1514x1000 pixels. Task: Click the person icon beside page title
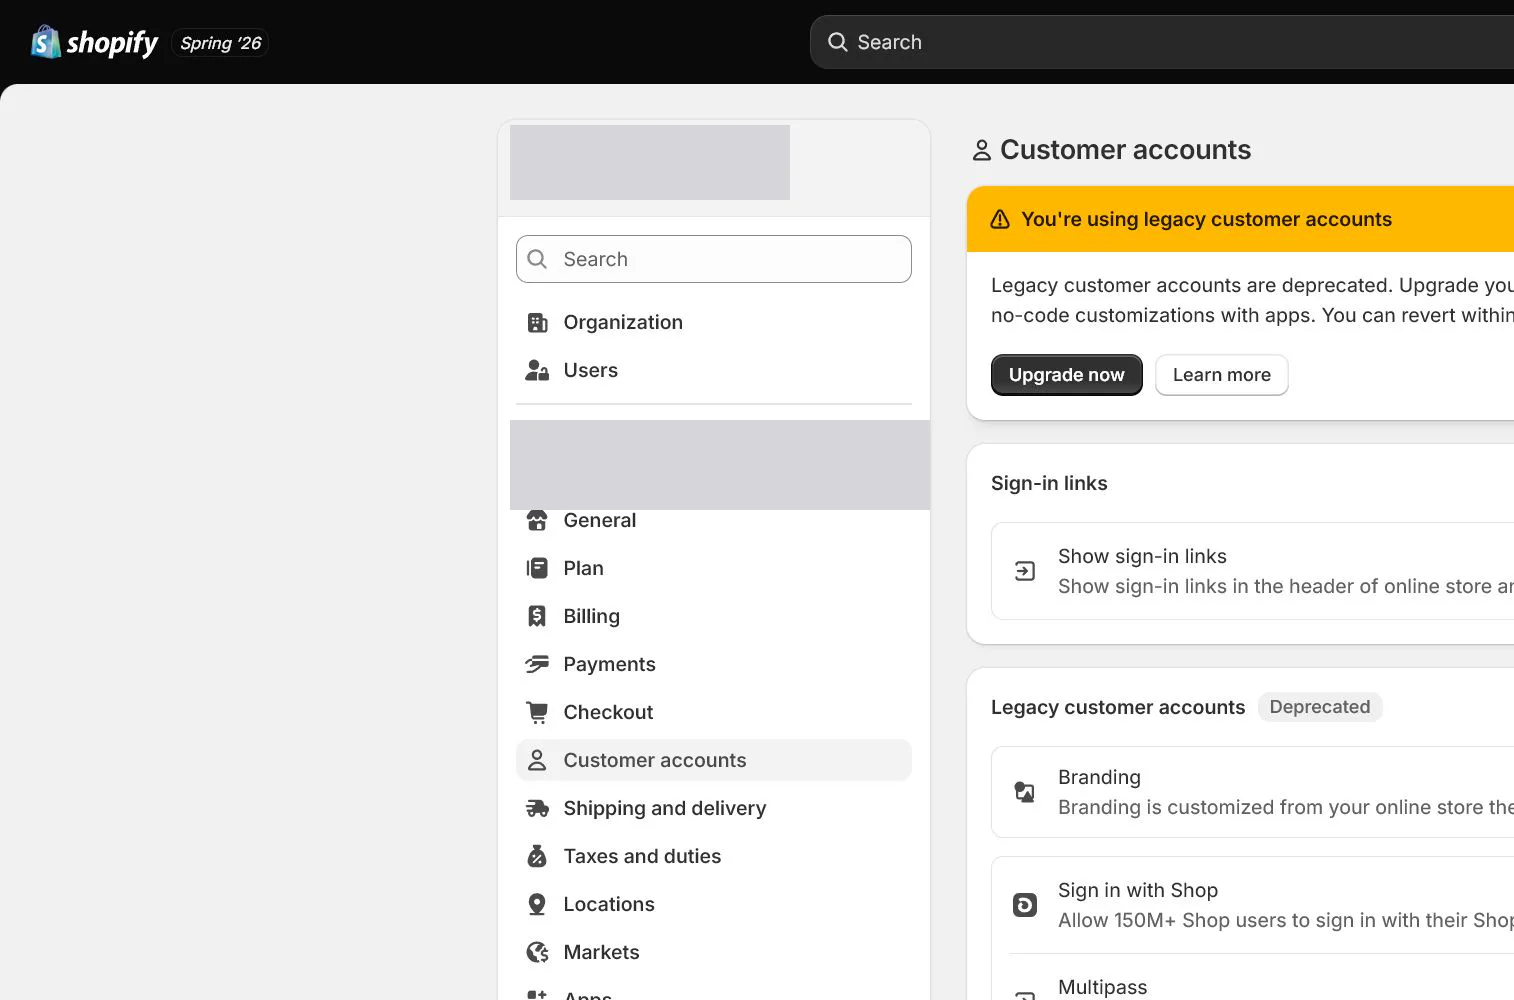(982, 150)
